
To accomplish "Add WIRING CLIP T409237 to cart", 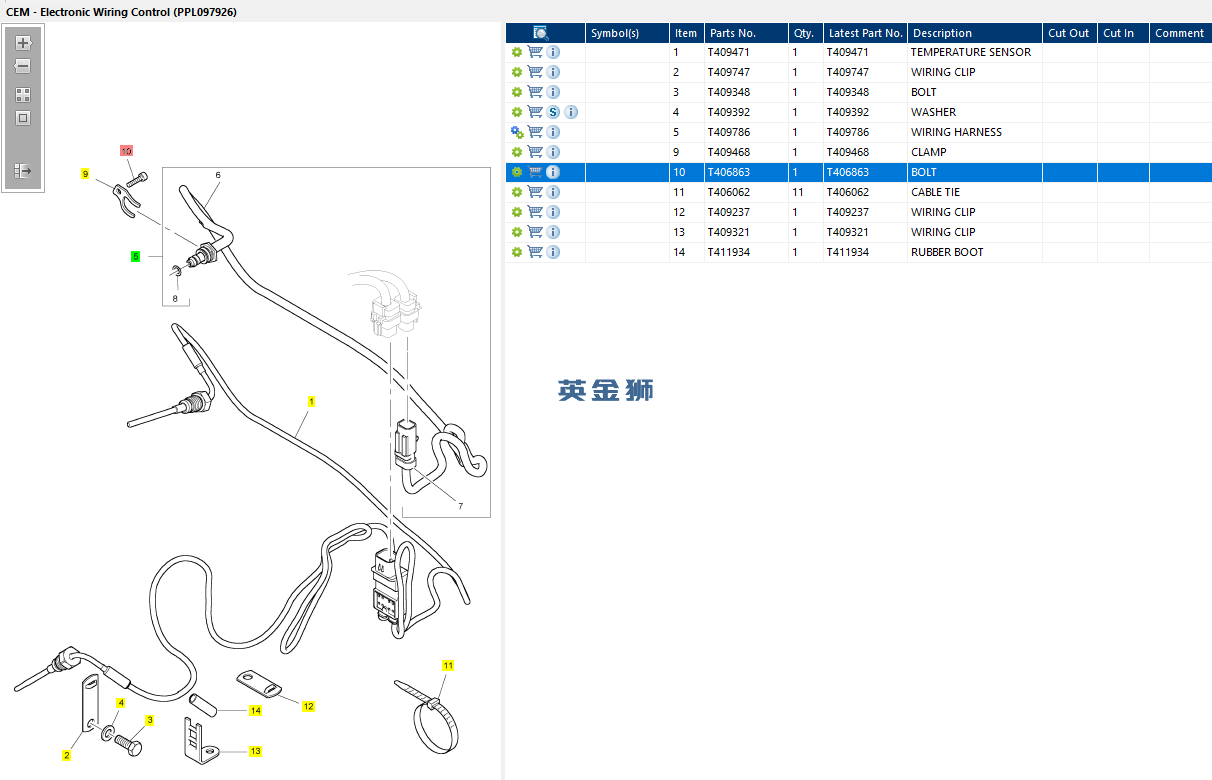I will pyautogui.click(x=535, y=212).
